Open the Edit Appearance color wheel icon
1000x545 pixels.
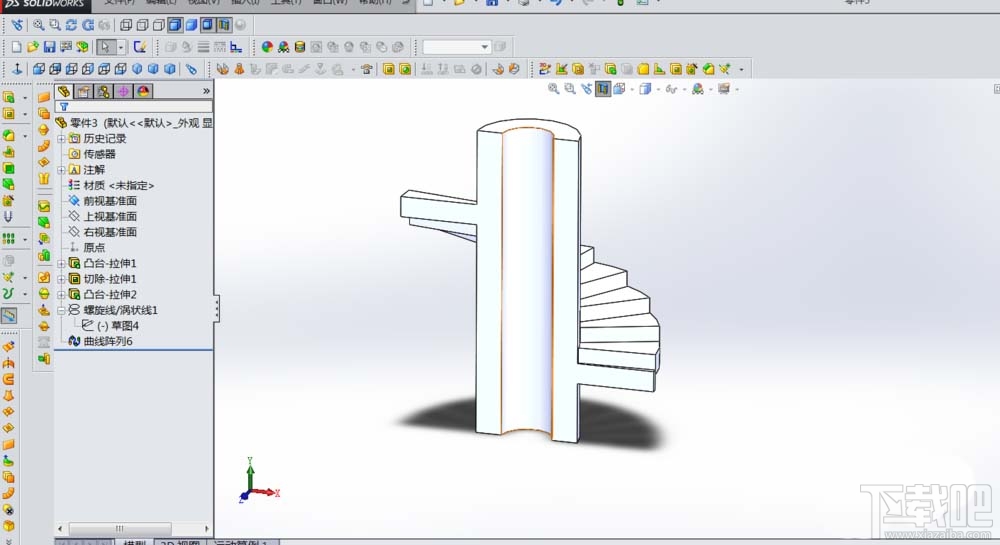click(x=267, y=47)
